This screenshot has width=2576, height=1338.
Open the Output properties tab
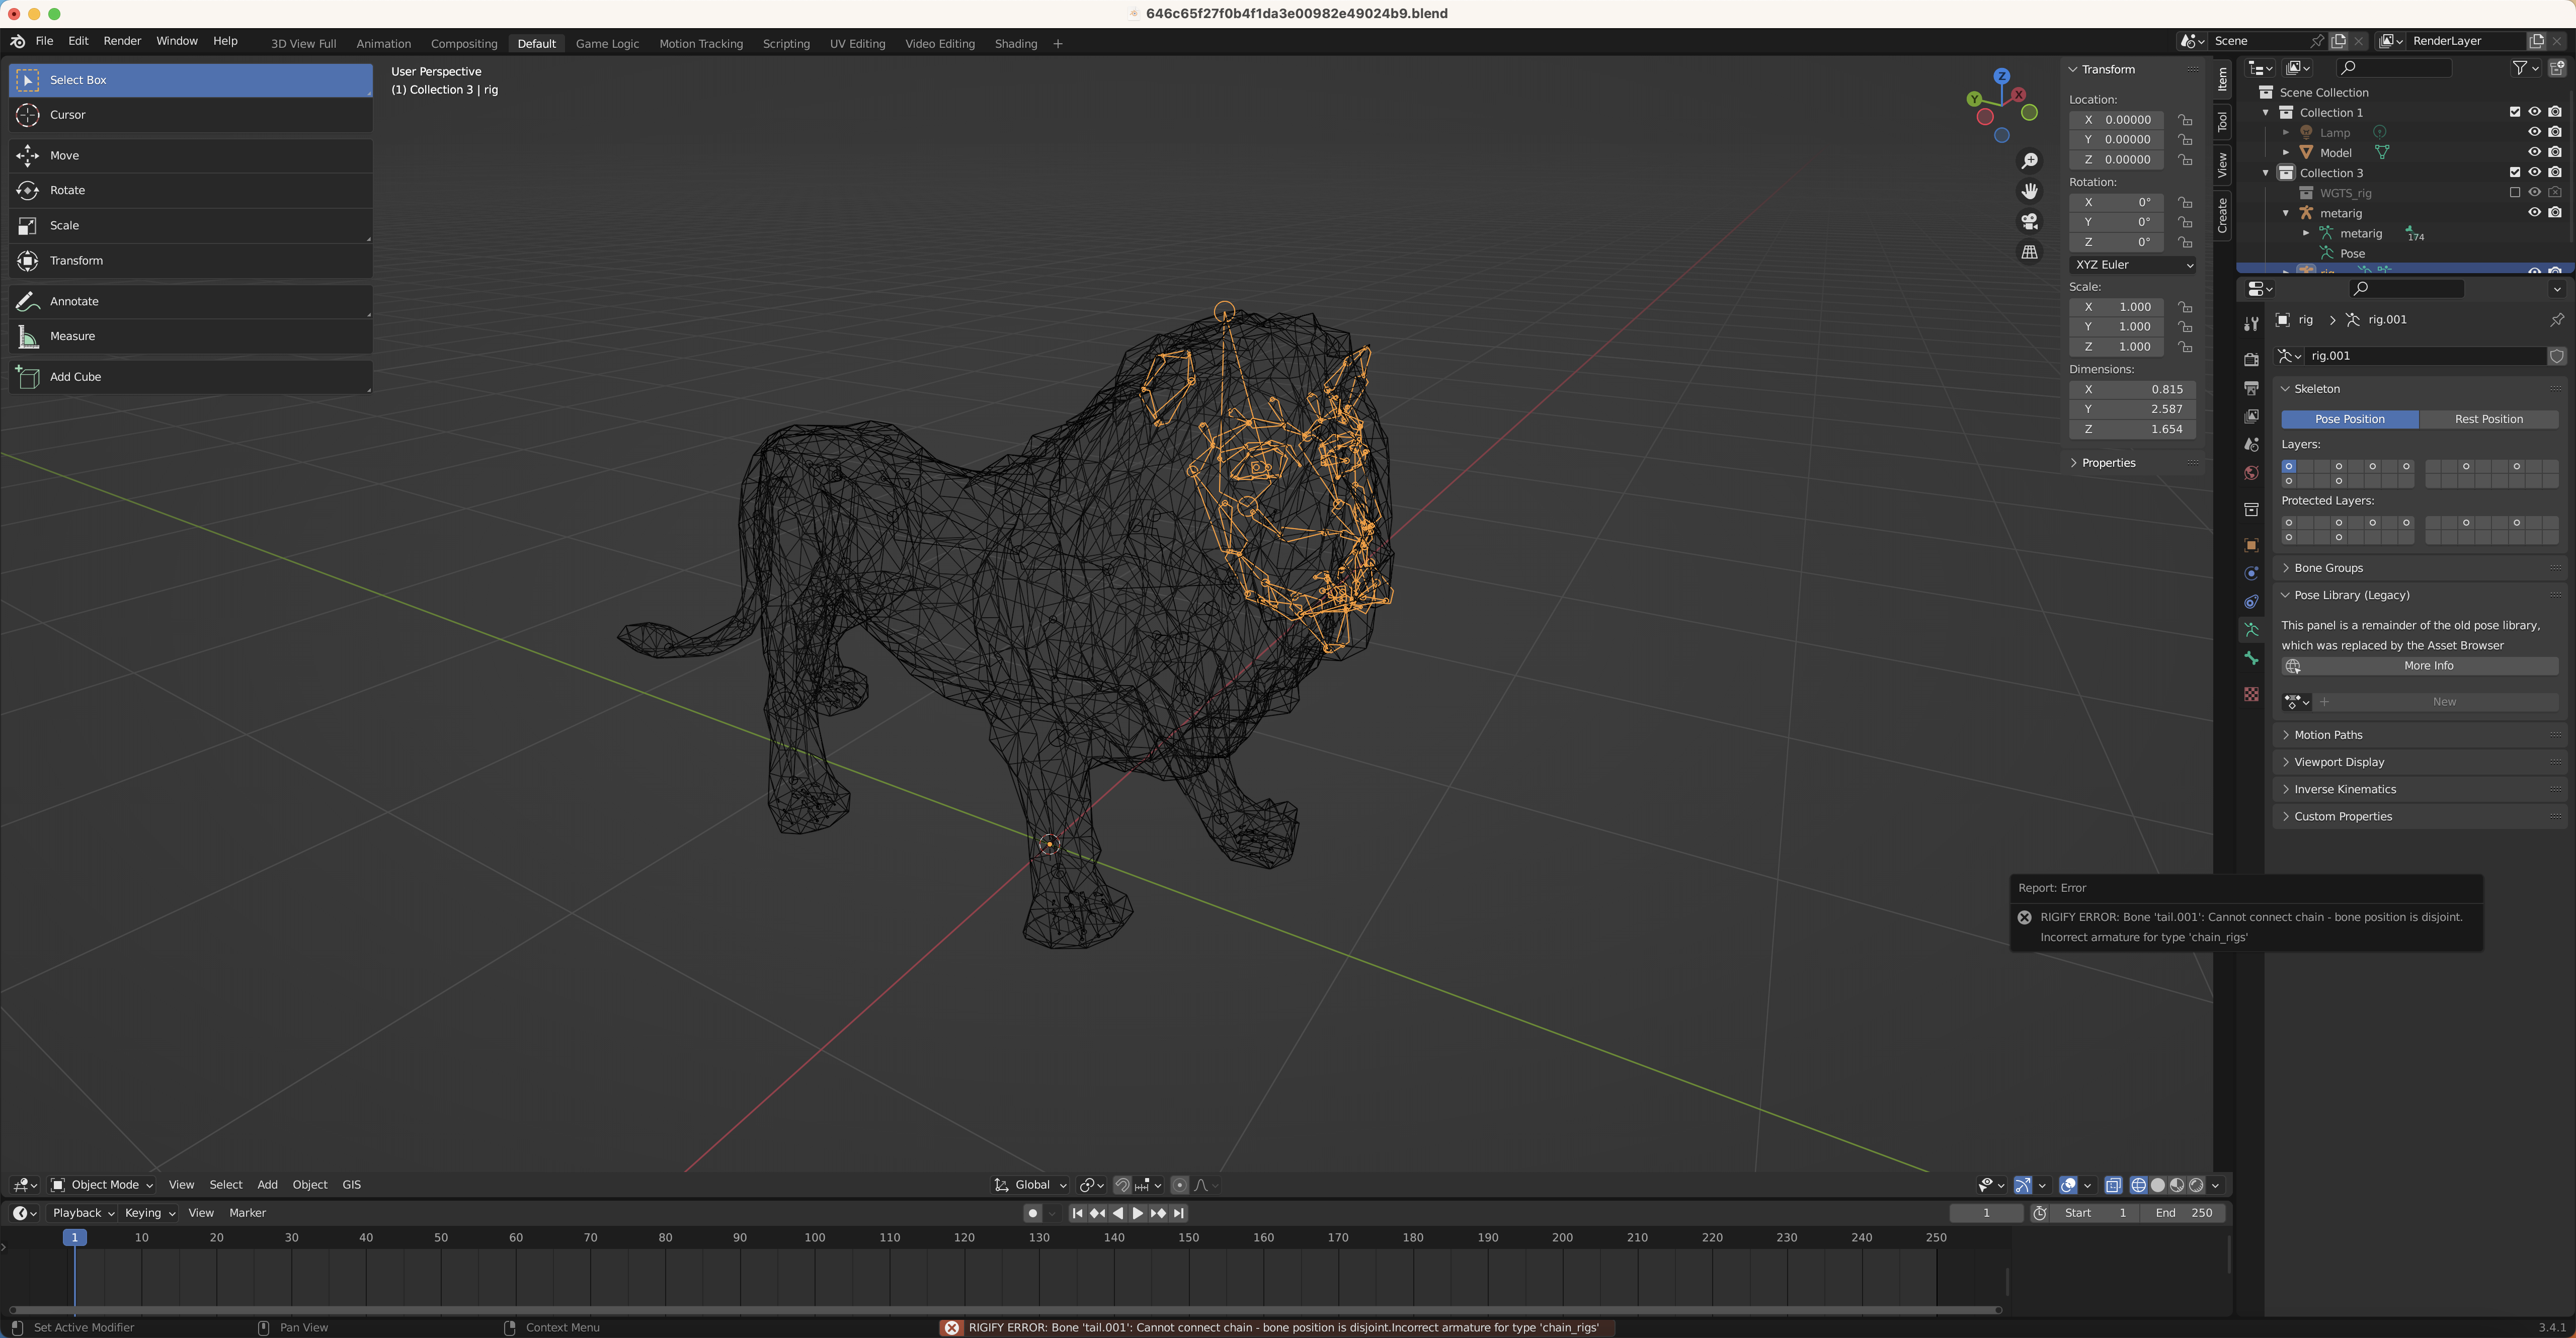[2251, 388]
